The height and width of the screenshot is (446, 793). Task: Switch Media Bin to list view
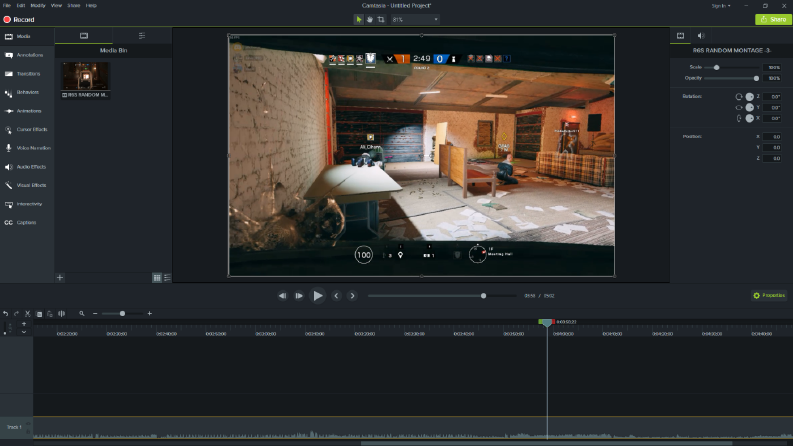pyautogui.click(x=167, y=278)
